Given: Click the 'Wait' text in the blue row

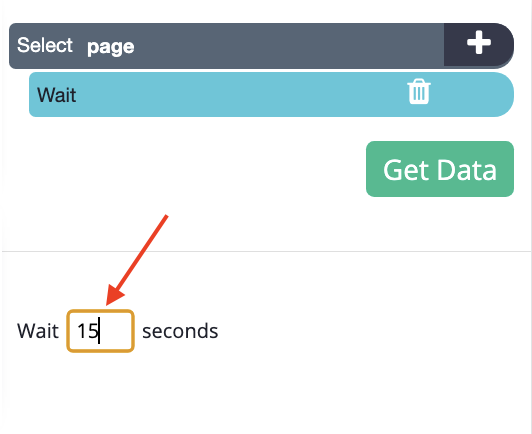Looking at the screenshot, I should click(57, 95).
